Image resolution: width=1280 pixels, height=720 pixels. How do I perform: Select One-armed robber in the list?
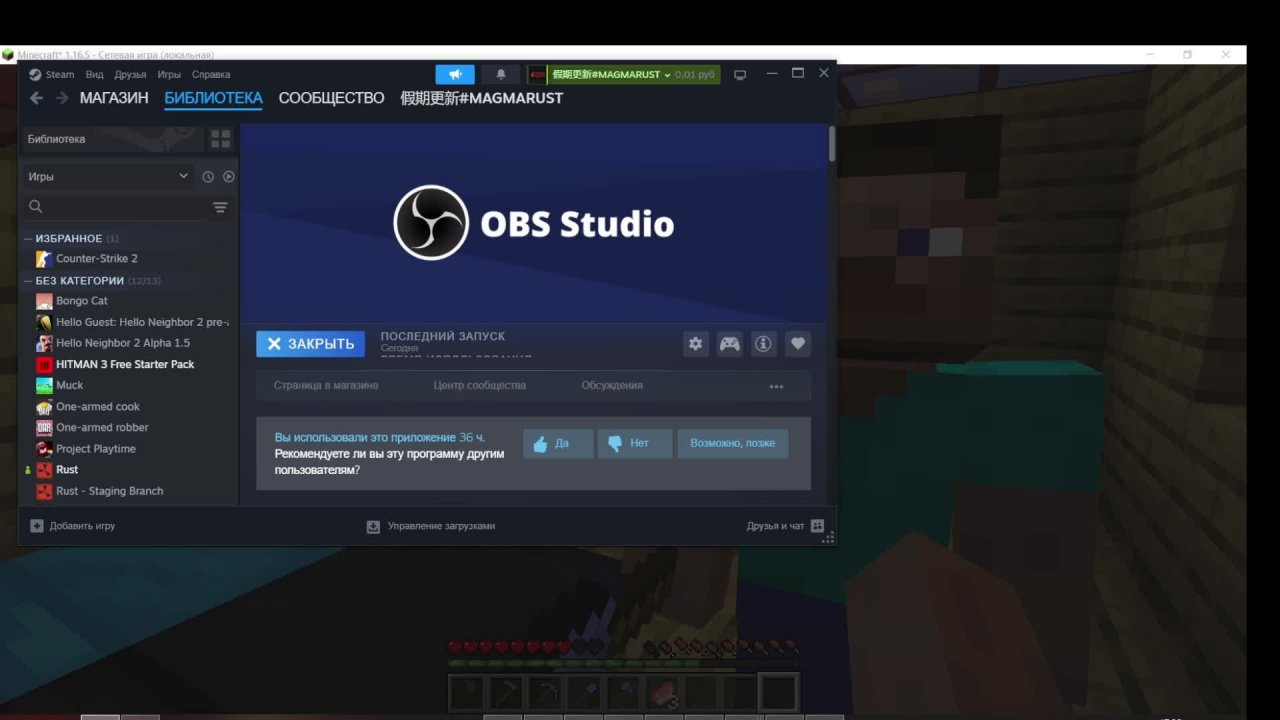(x=102, y=428)
